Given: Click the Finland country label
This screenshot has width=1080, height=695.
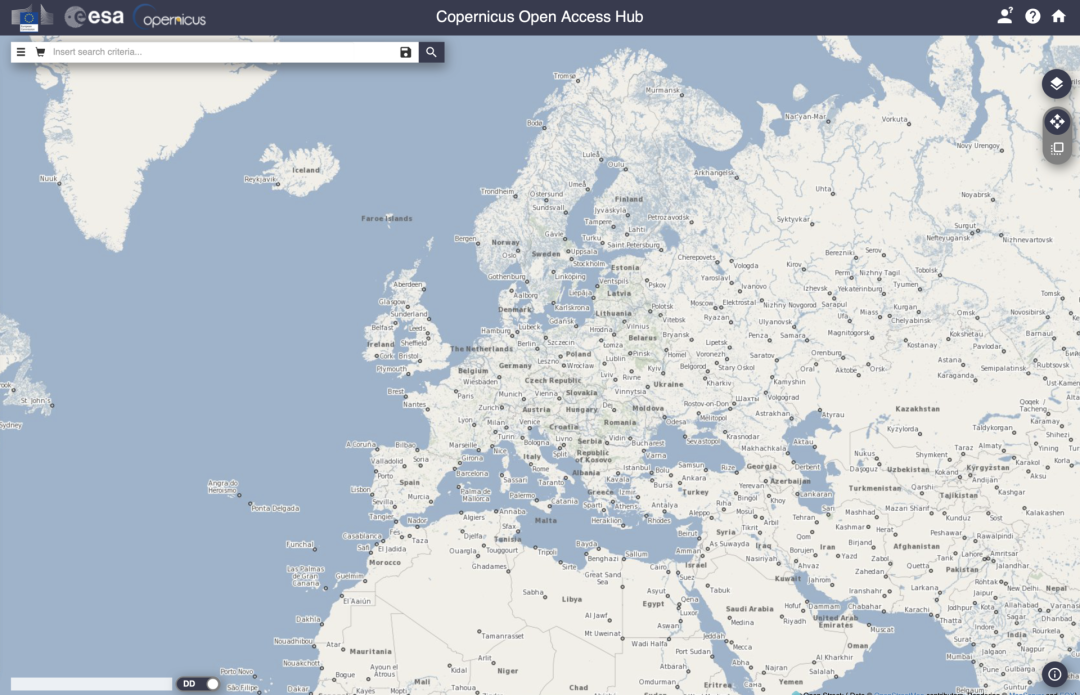Looking at the screenshot, I should coord(628,199).
